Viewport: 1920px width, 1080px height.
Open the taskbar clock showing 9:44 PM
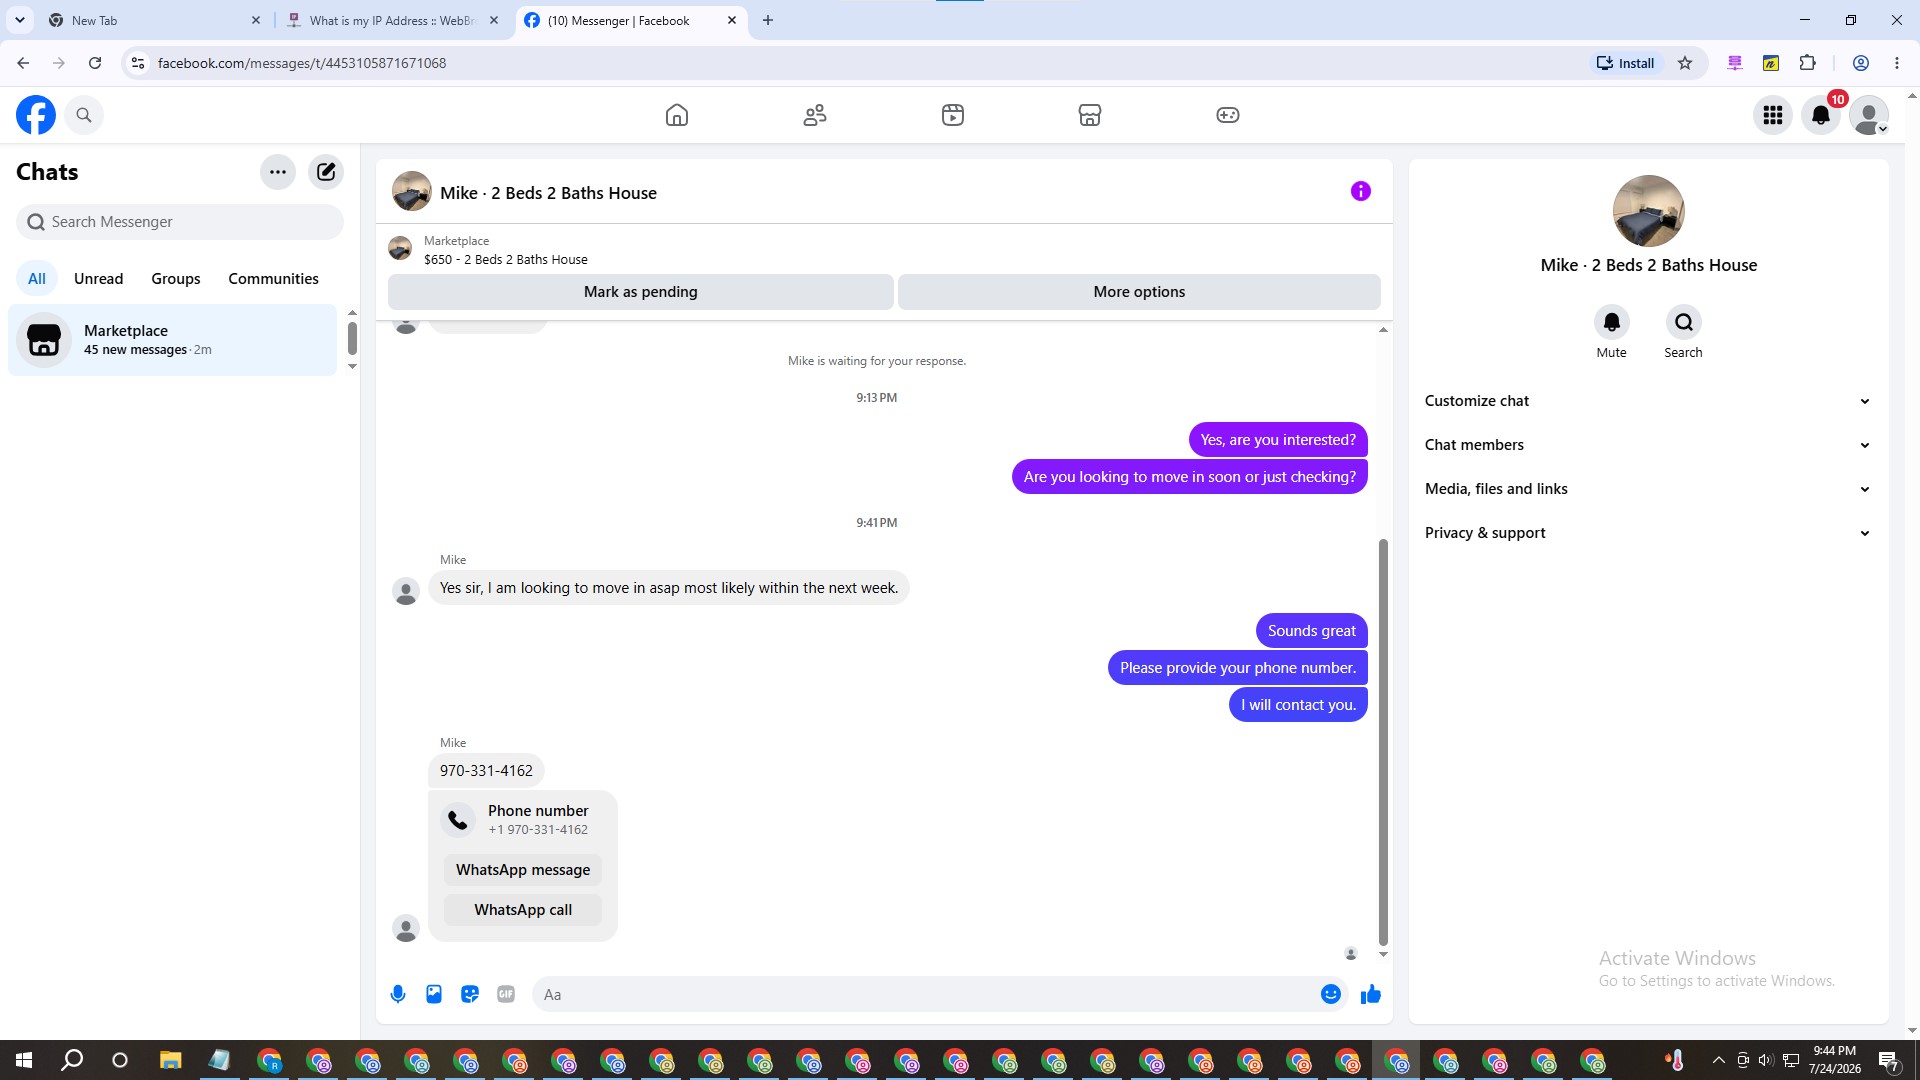[x=1835, y=1060]
